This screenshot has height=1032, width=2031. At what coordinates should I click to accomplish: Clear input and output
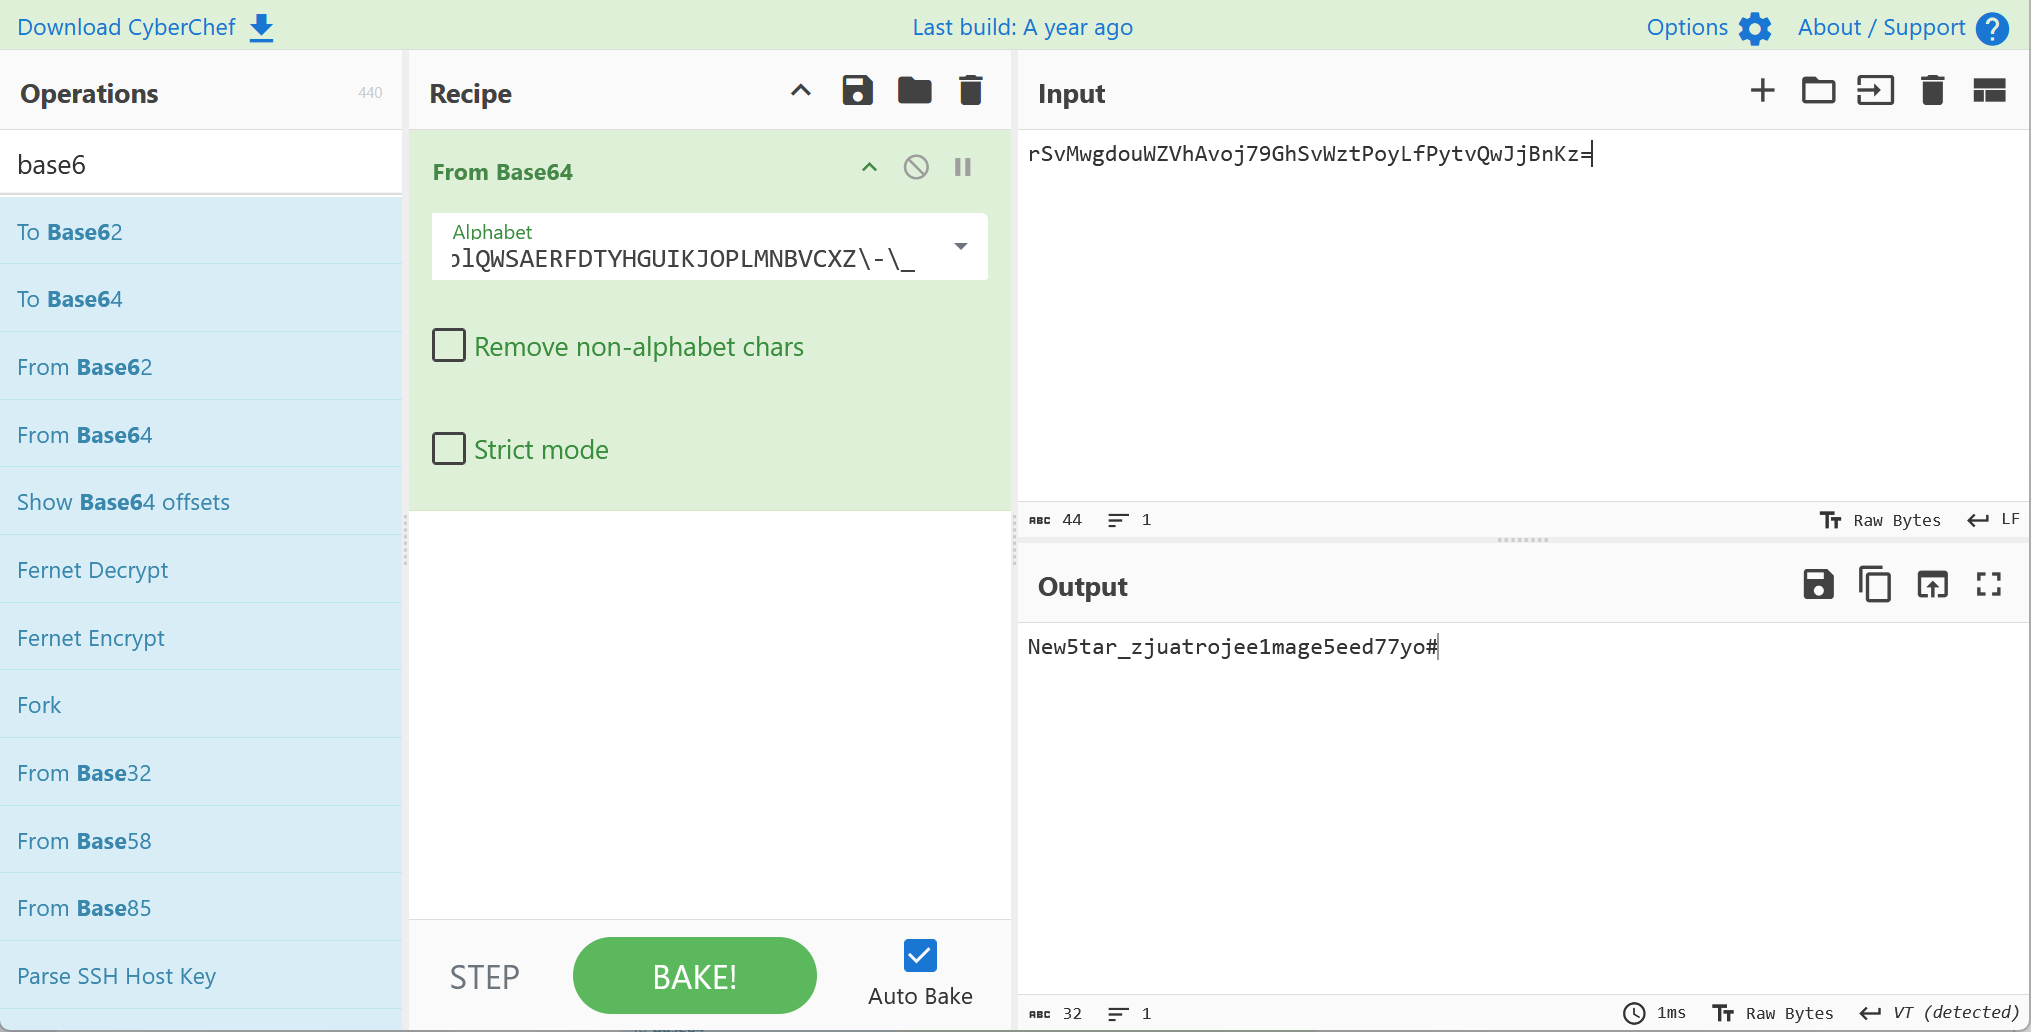[1932, 91]
